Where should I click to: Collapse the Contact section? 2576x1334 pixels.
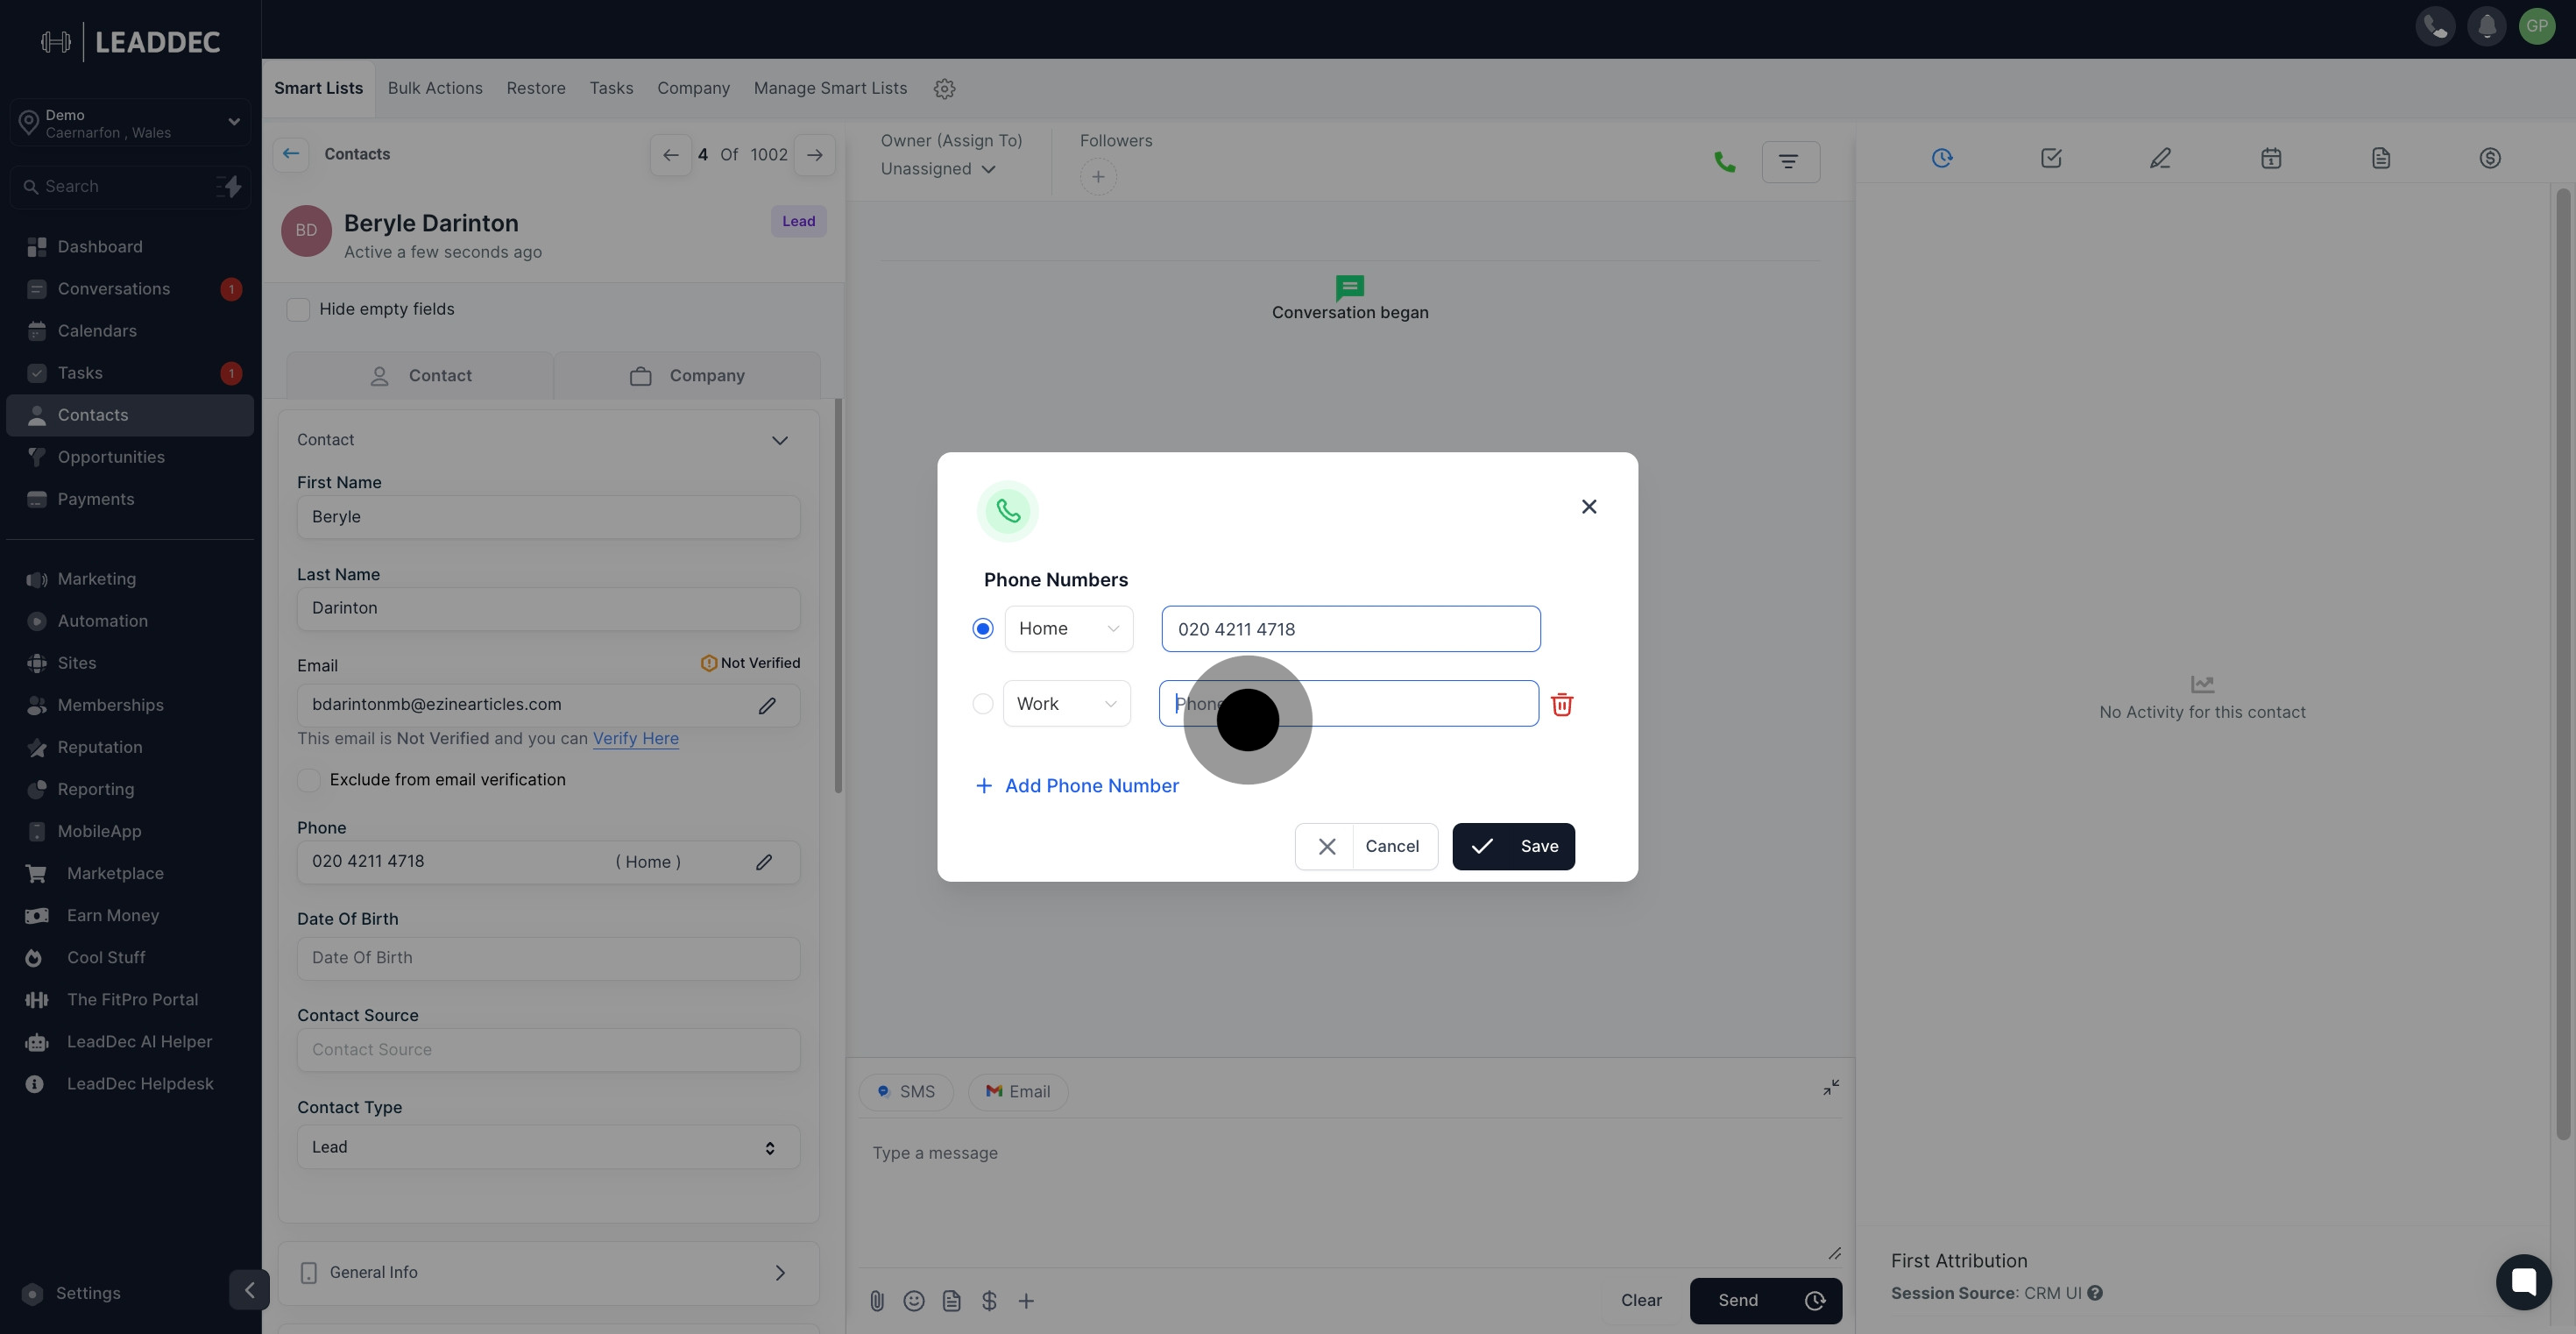click(779, 440)
